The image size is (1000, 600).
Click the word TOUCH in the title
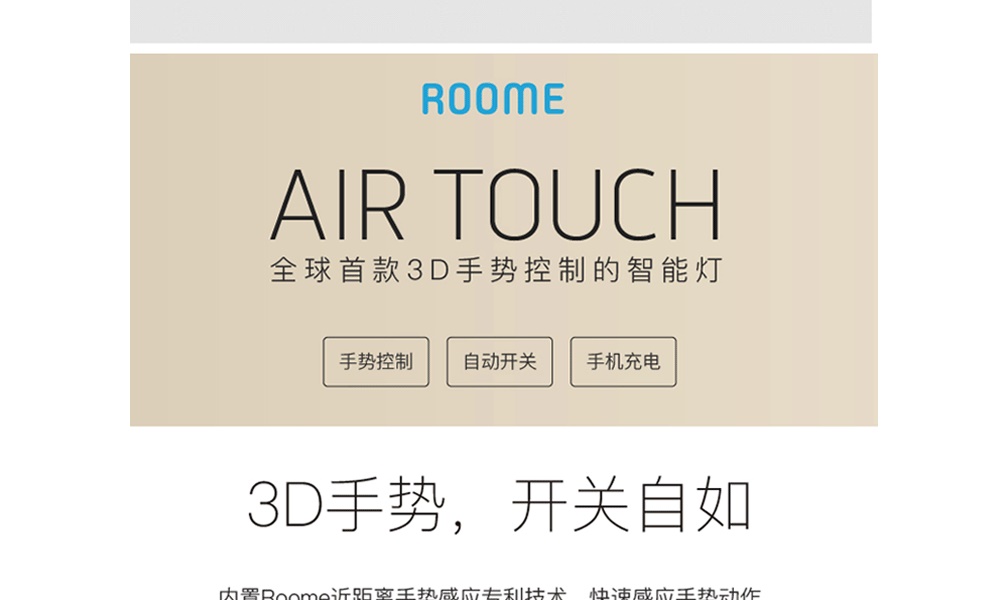click(x=577, y=204)
